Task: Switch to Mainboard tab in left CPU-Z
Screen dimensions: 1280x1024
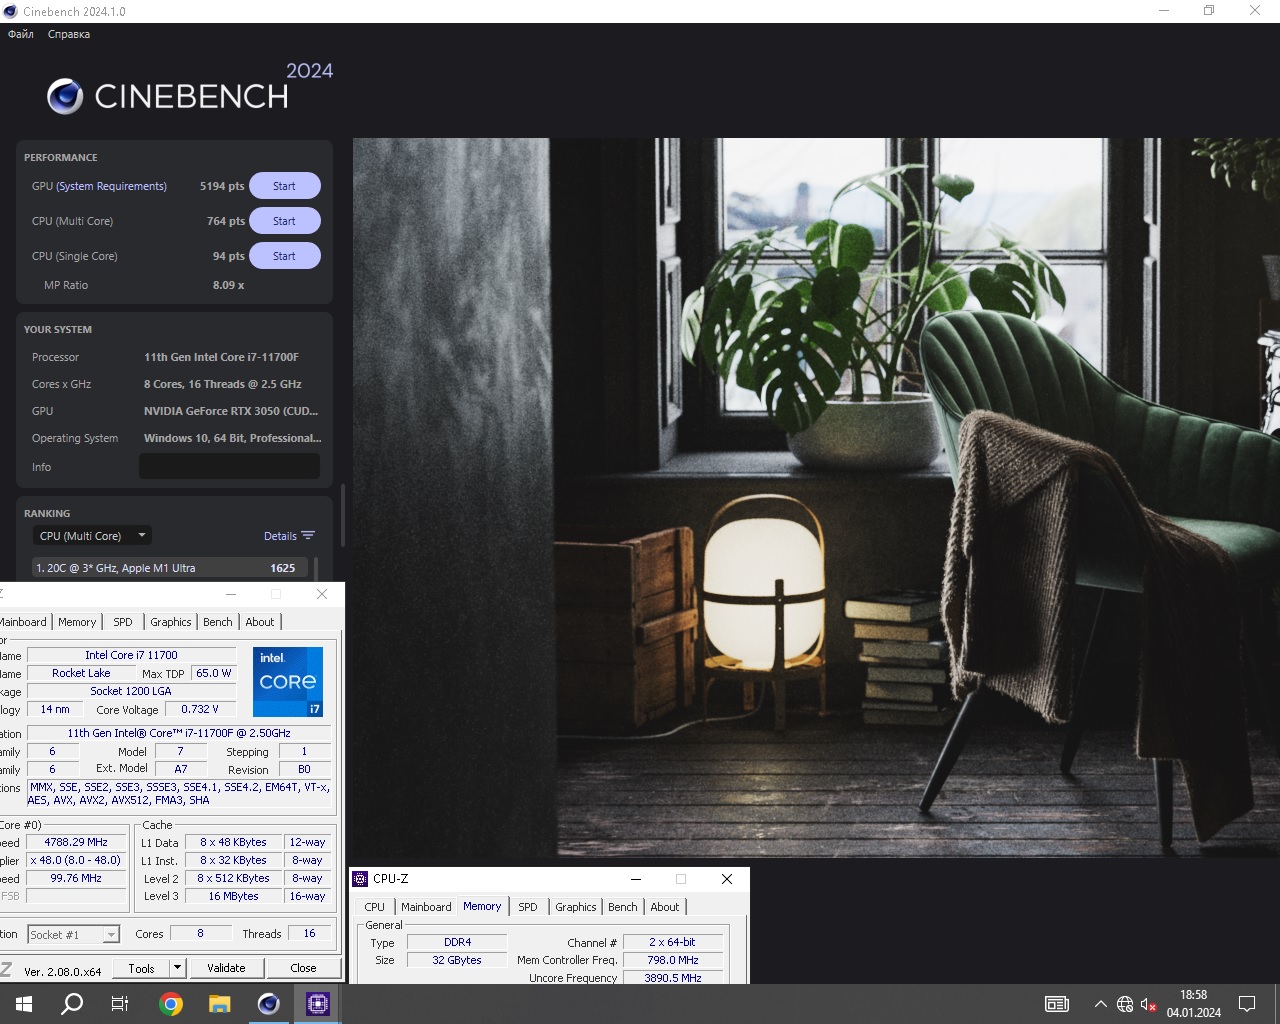Action: click(x=23, y=622)
